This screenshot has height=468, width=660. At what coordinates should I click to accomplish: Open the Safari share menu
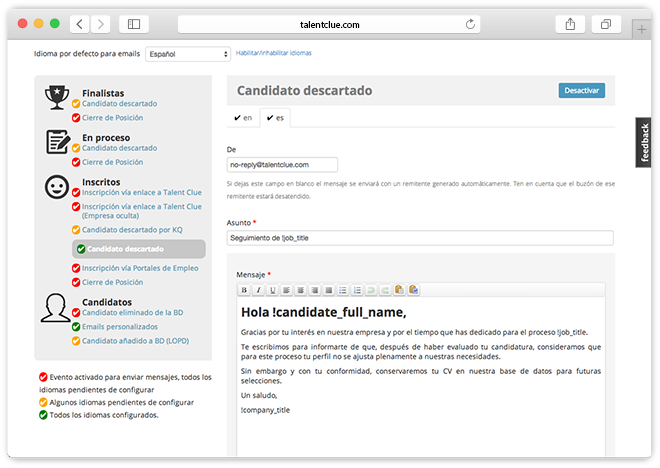(x=570, y=24)
